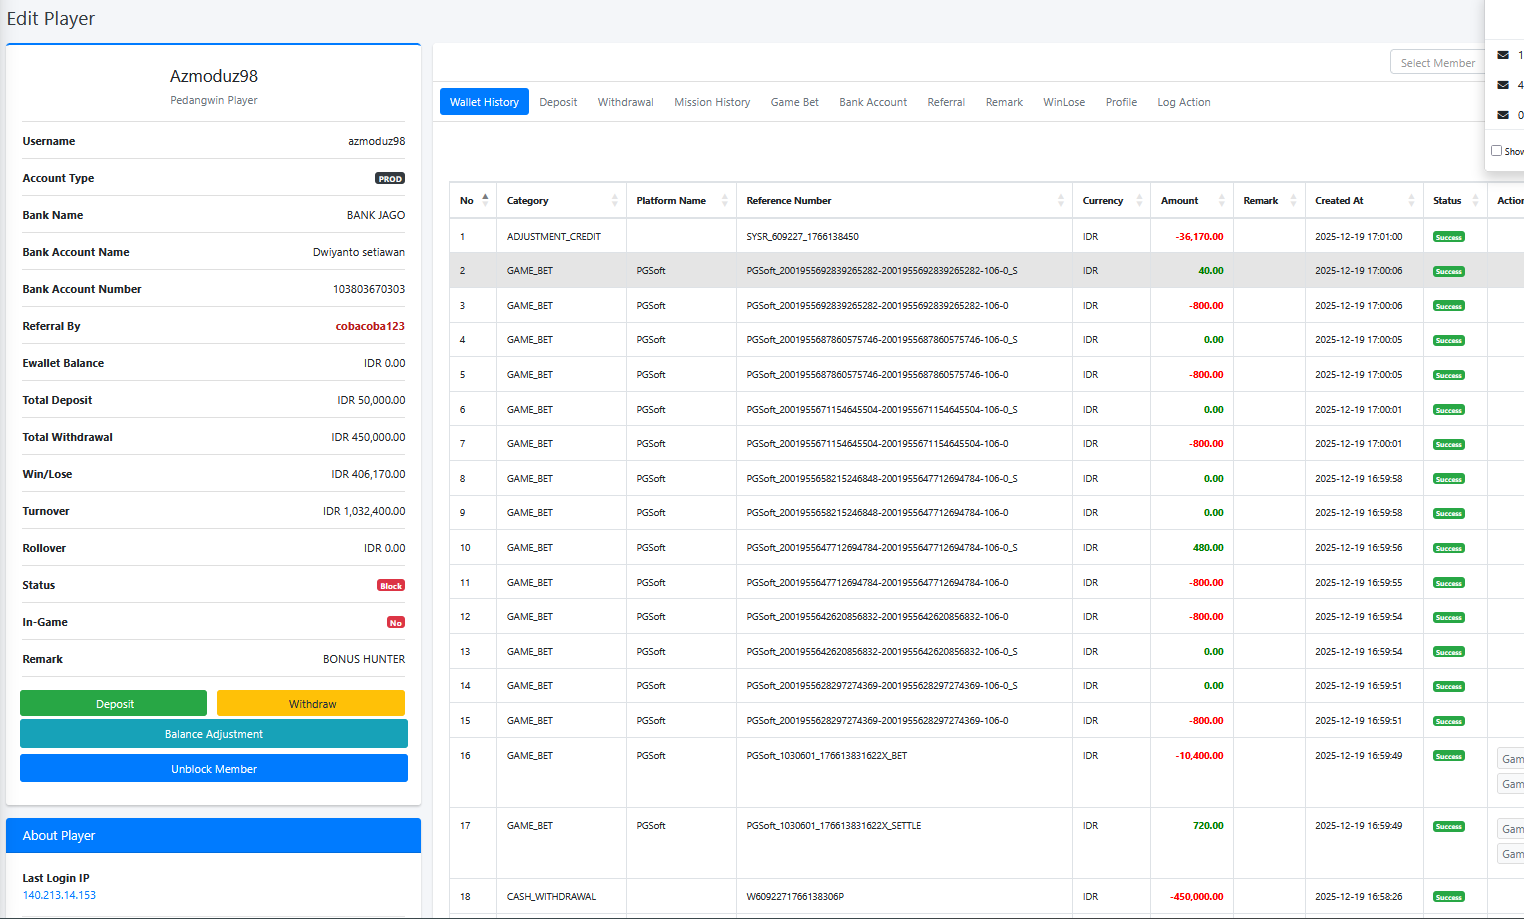Click the Unblock Member button
The width and height of the screenshot is (1524, 919).
(x=214, y=769)
